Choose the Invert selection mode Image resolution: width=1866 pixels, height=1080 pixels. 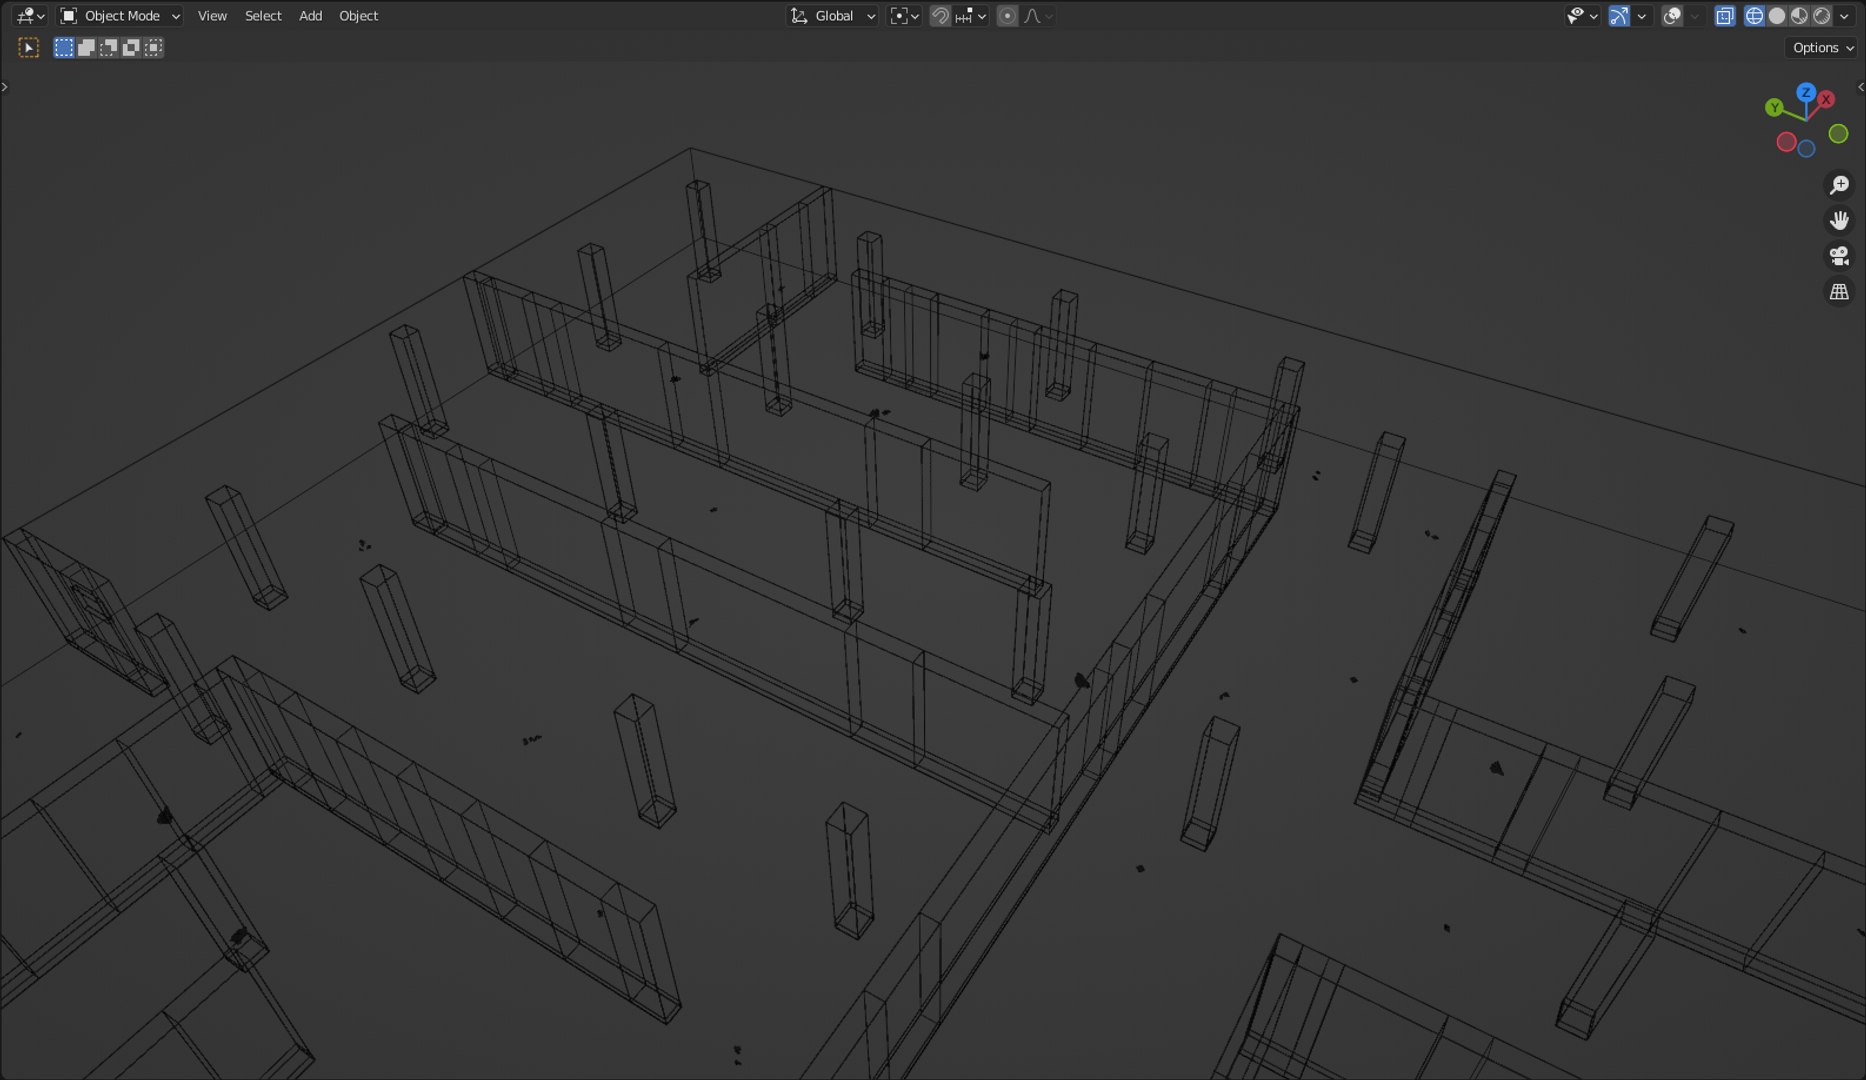(x=130, y=47)
